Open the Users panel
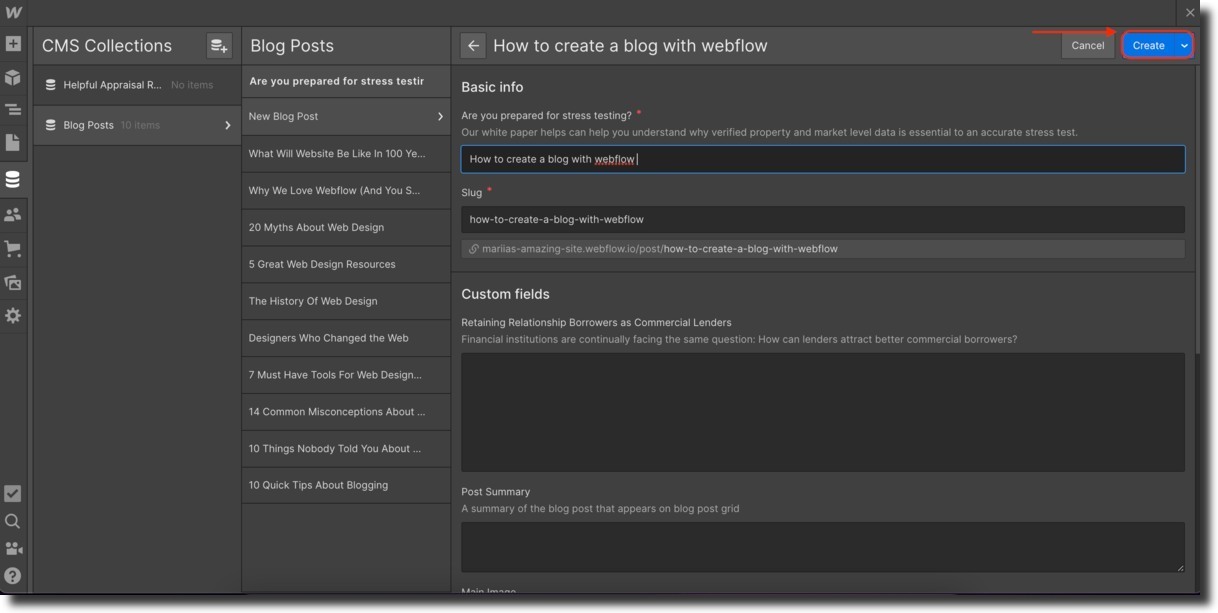This screenshot has width=1218, height=613. pos(13,214)
